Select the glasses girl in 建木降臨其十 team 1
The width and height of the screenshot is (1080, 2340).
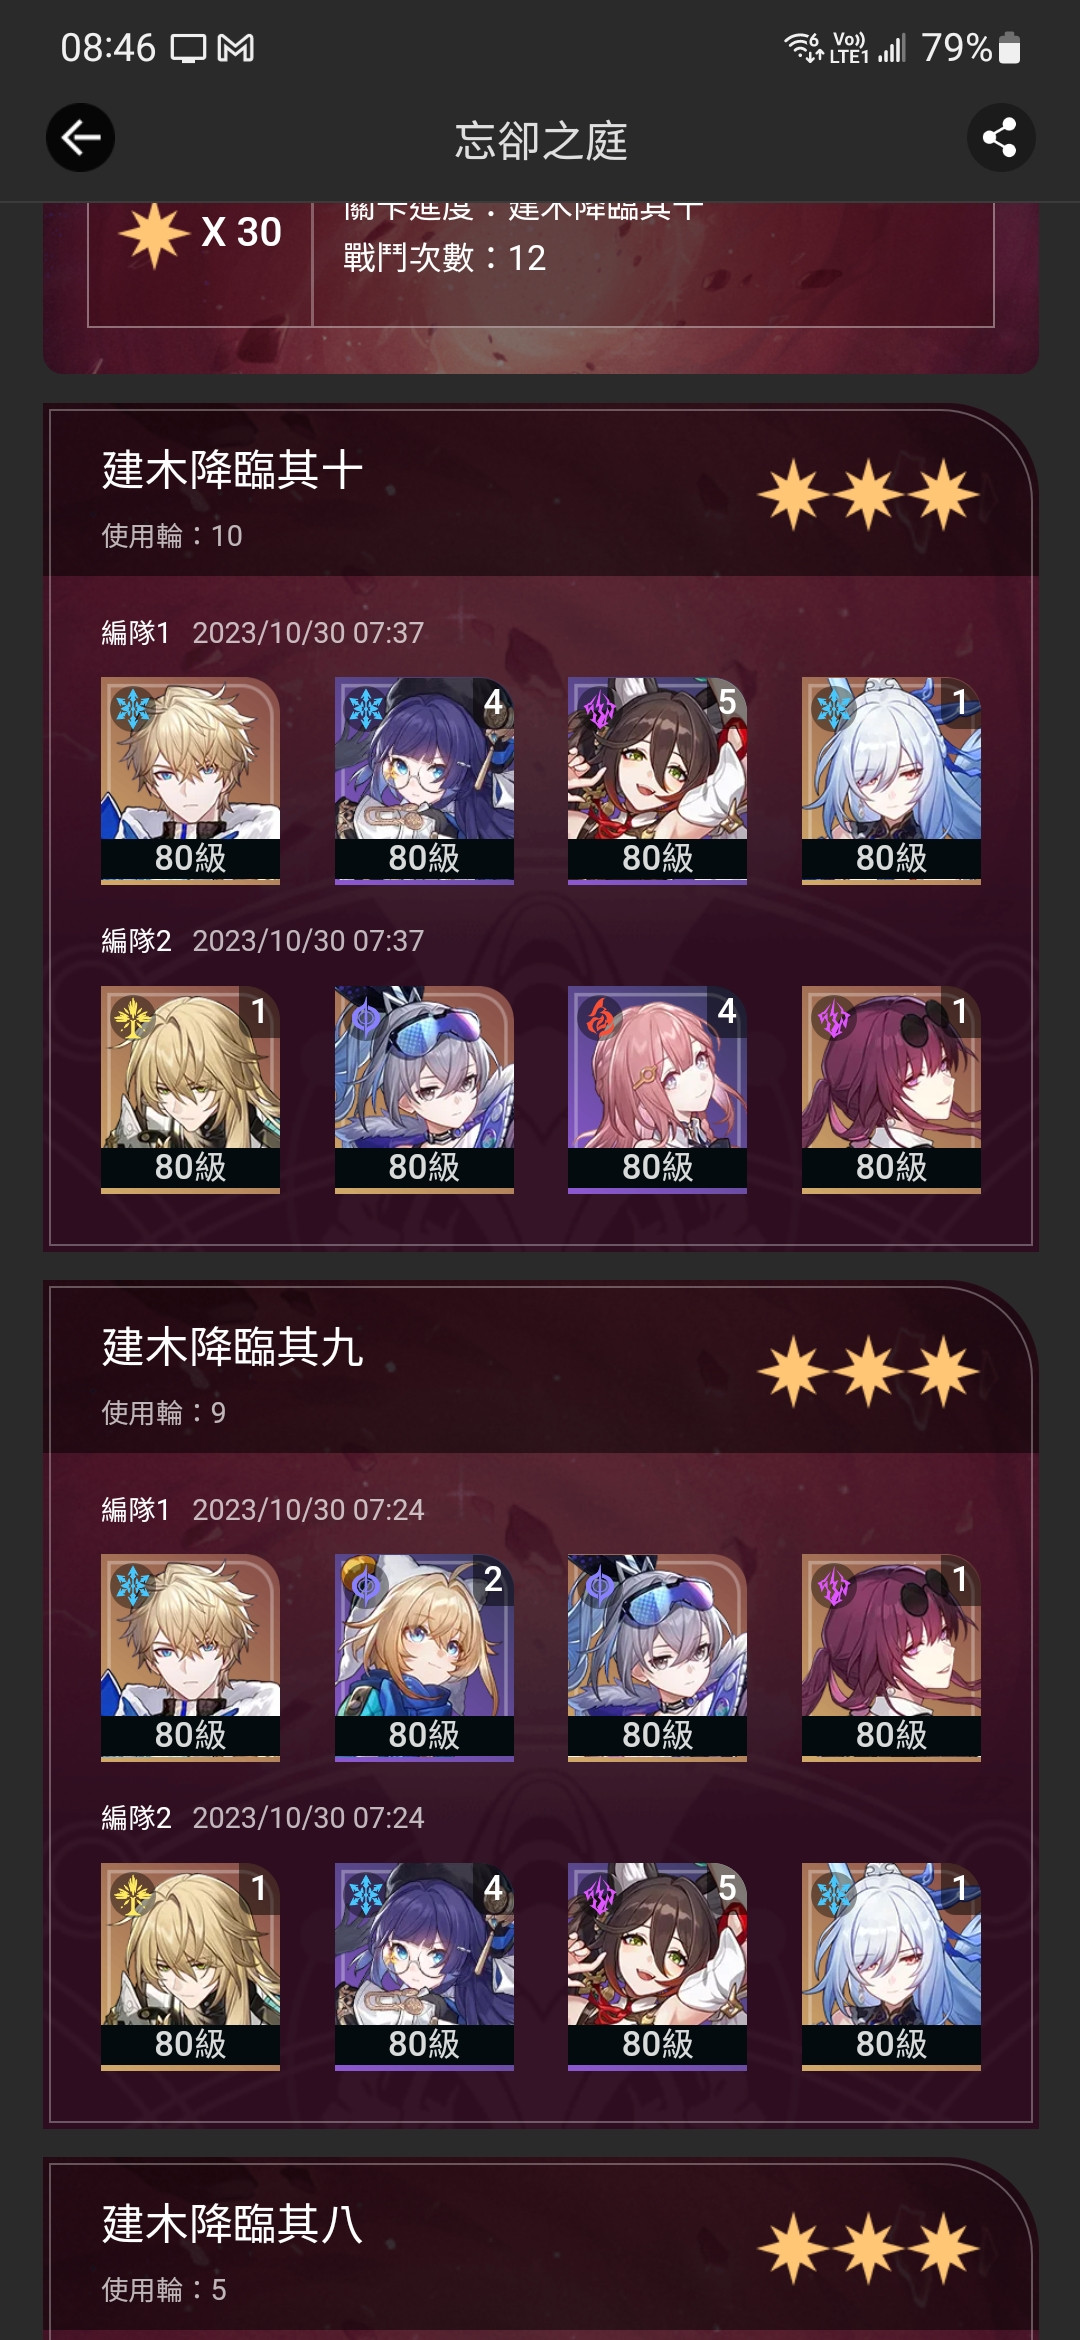click(424, 780)
